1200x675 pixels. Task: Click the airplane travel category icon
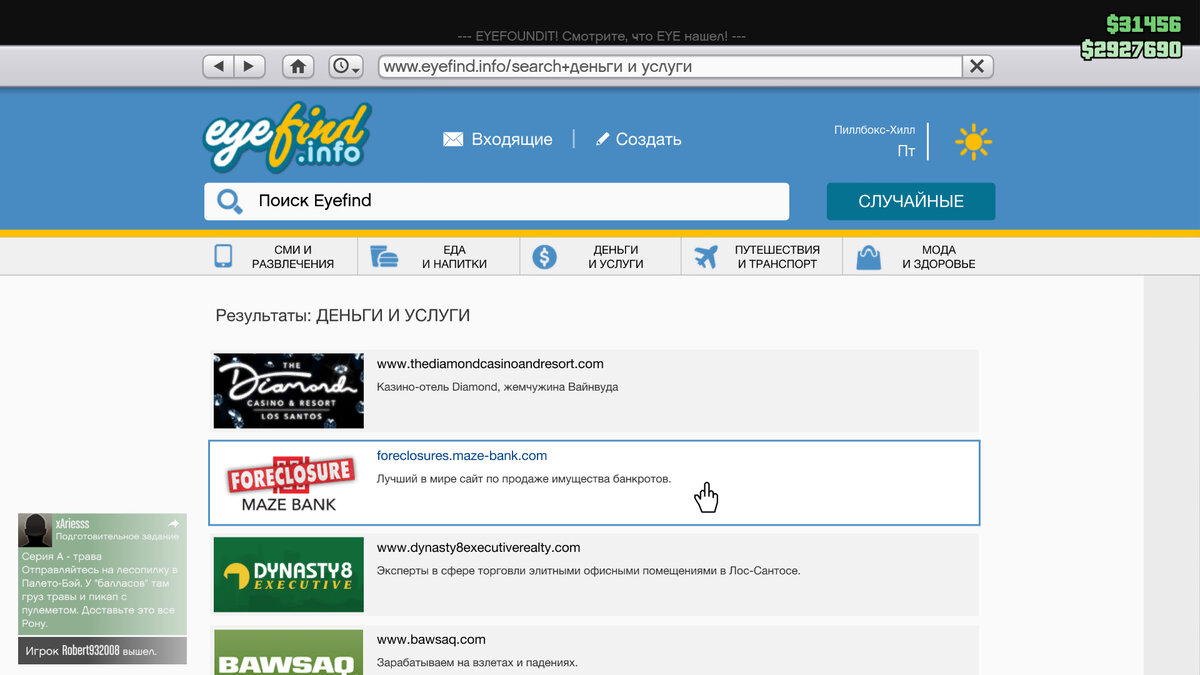(x=706, y=257)
